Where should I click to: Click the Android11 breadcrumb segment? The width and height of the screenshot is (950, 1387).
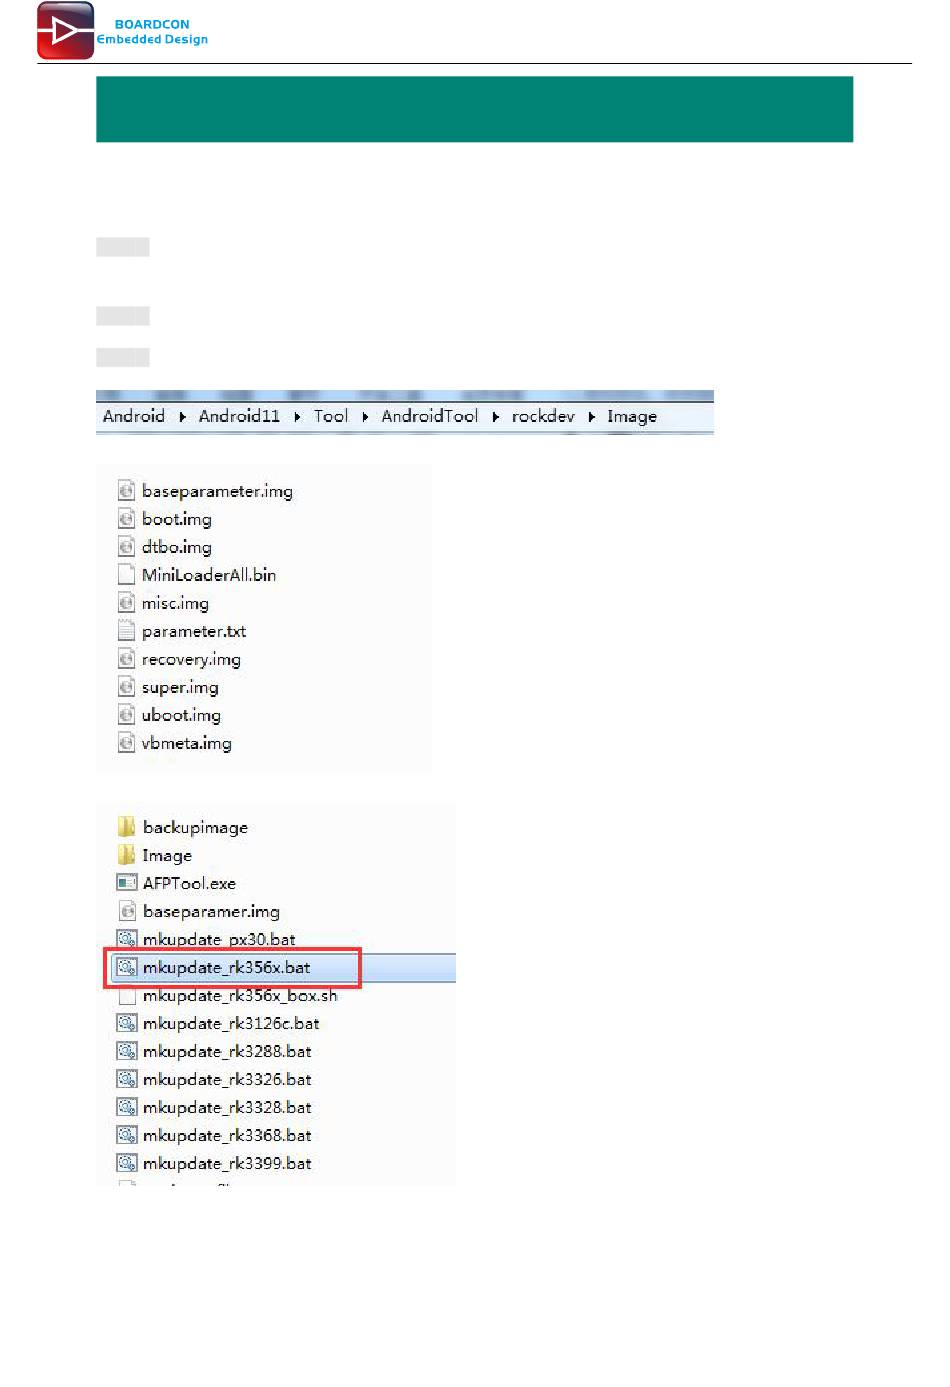(239, 416)
